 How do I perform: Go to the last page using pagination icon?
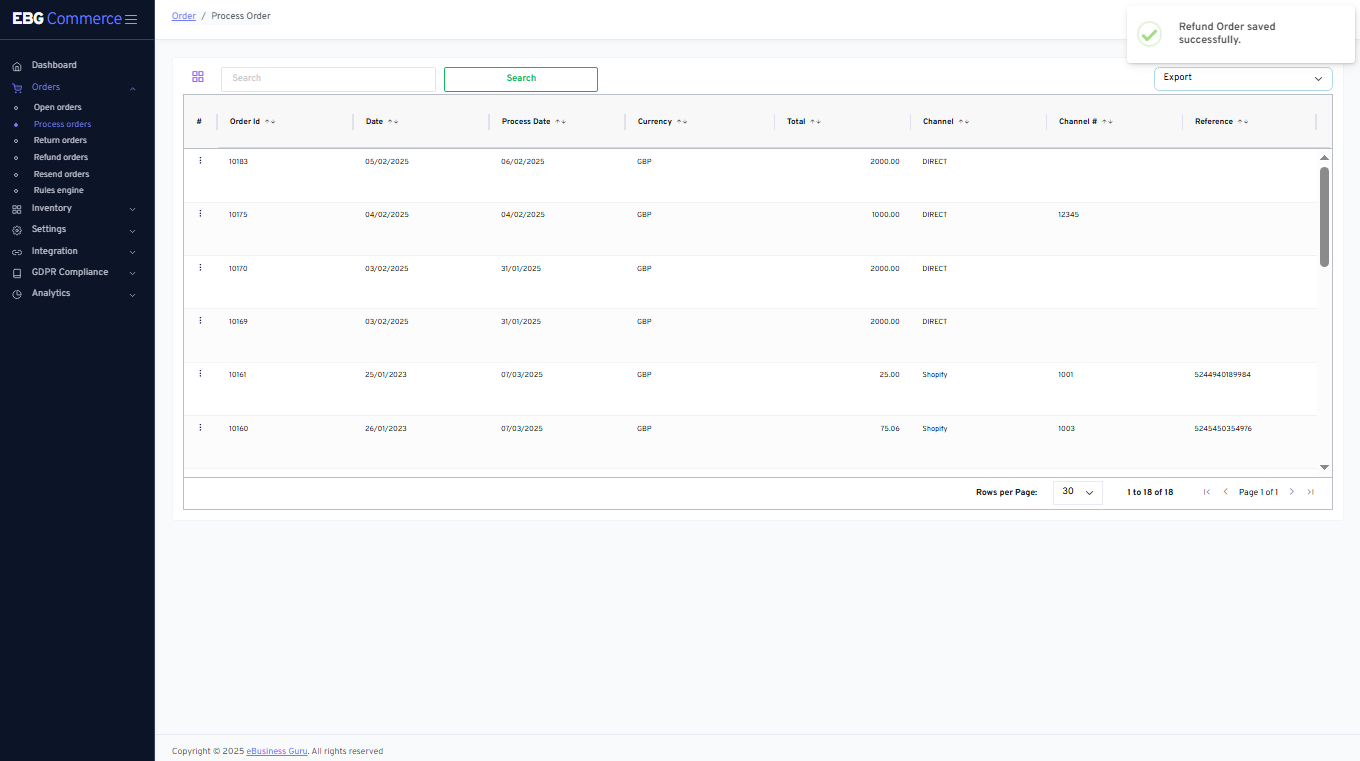[x=1311, y=492]
